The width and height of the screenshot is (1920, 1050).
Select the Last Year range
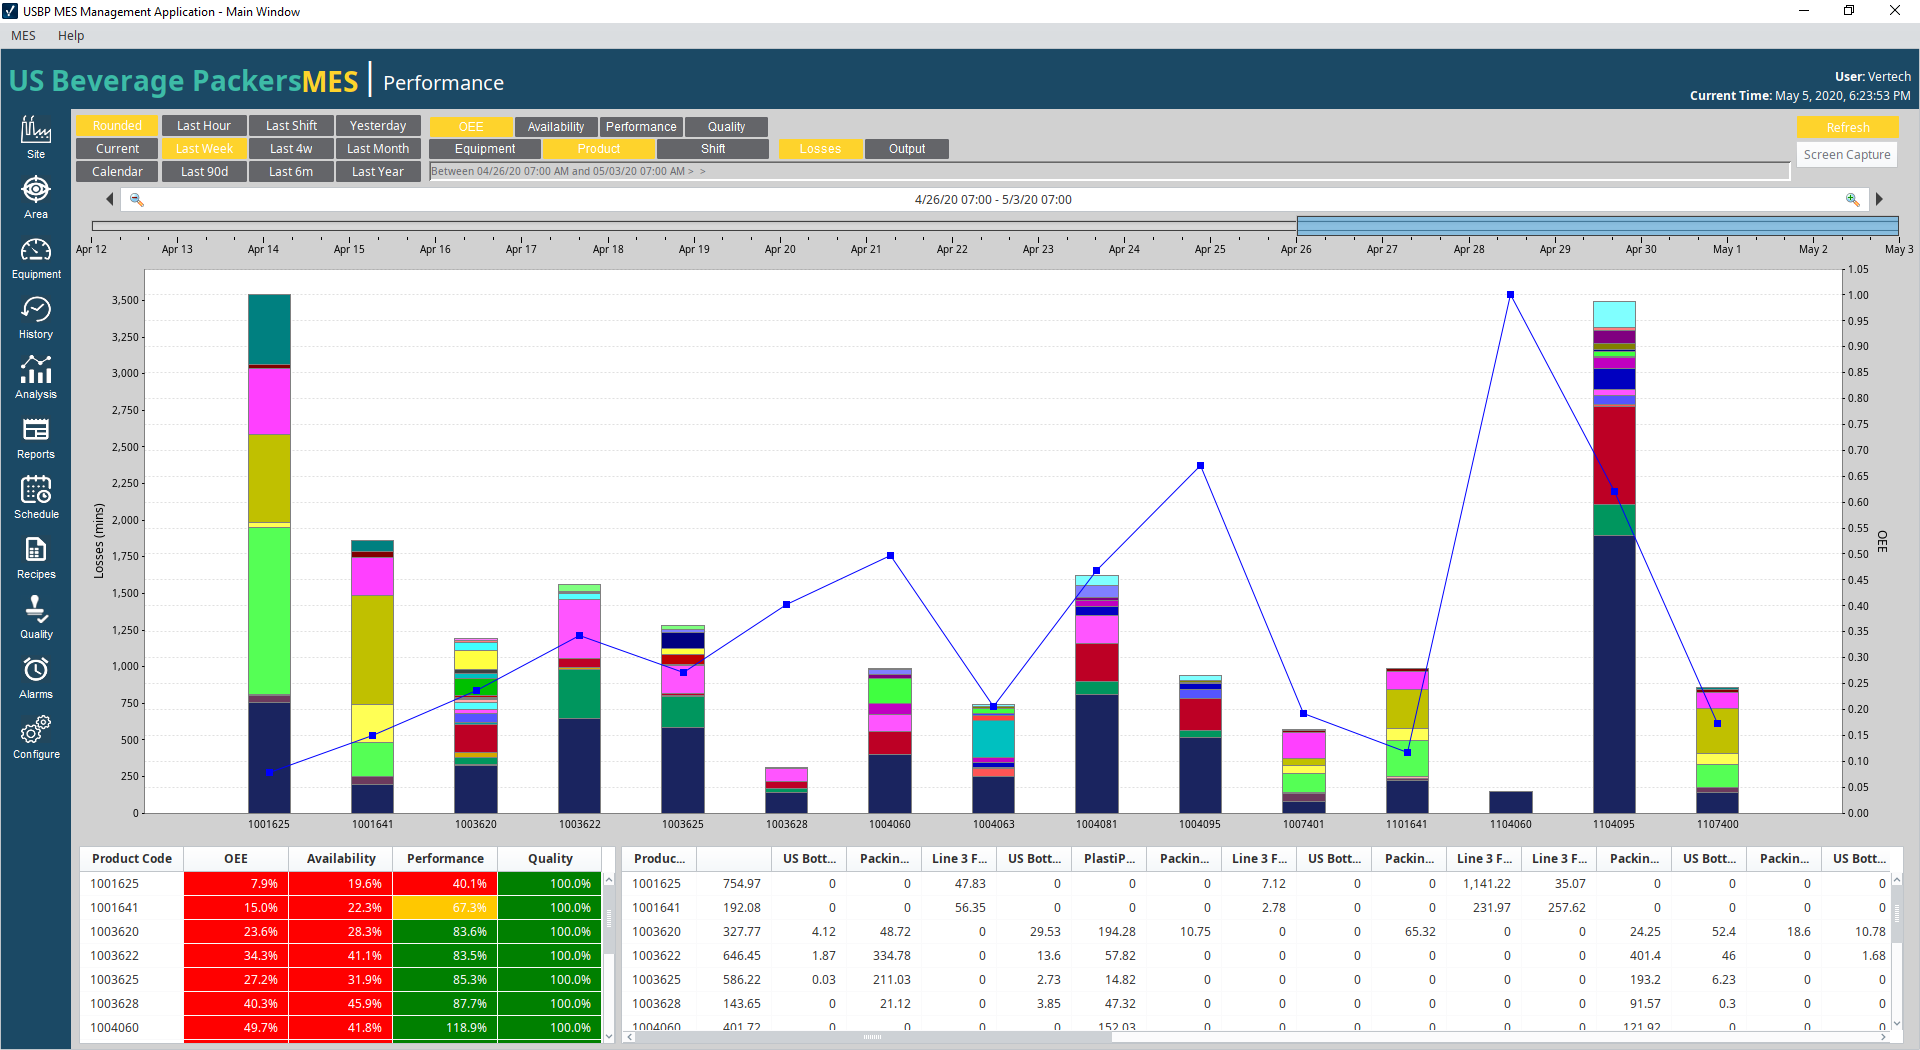tap(378, 172)
